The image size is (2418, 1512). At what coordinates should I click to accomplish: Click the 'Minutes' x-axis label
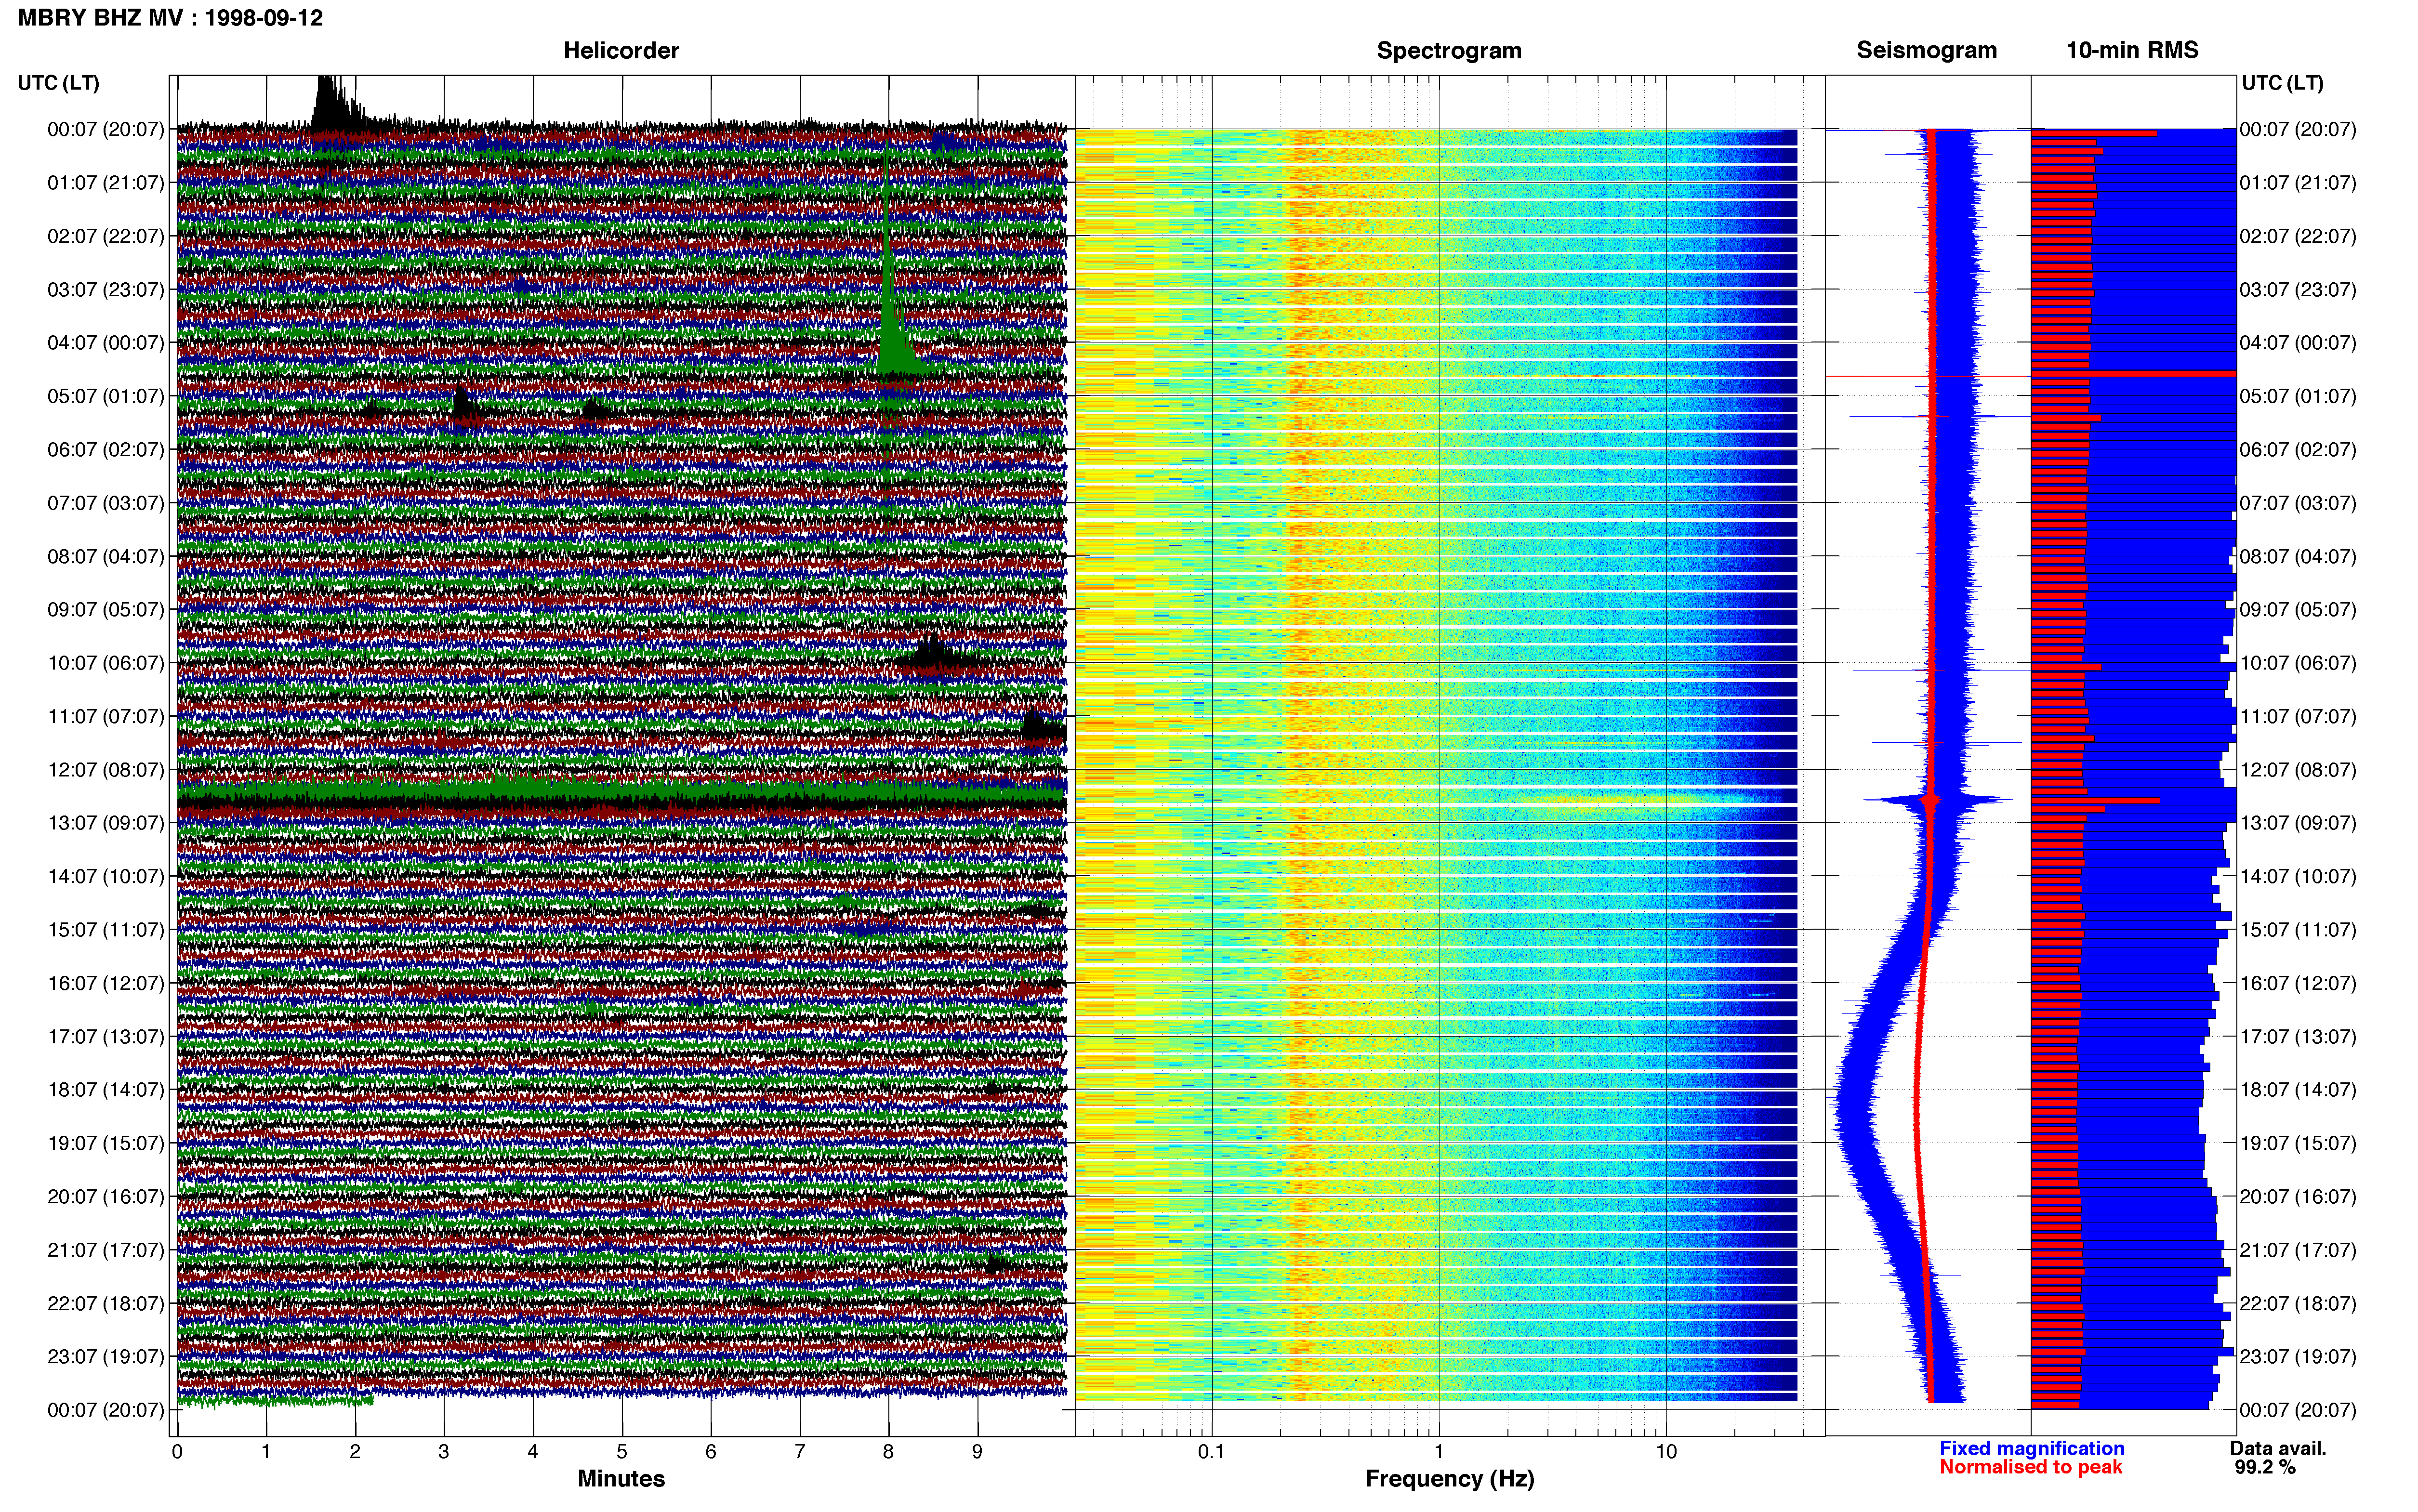pyautogui.click(x=621, y=1478)
